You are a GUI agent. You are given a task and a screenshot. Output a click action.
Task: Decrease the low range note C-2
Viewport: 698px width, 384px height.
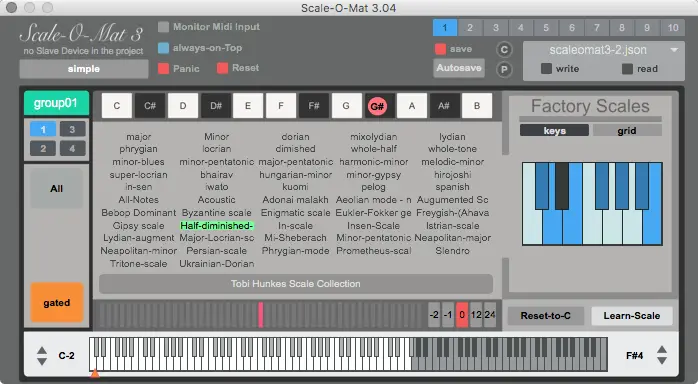(x=42, y=361)
